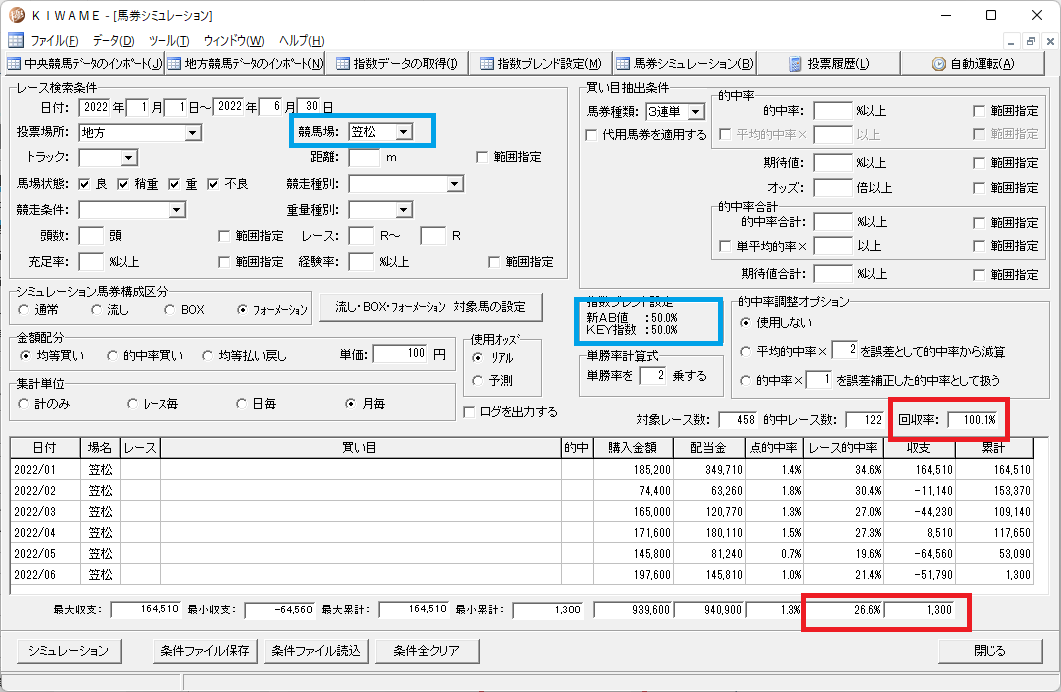Select 平均的中率× adjustment option radio

click(x=746, y=352)
